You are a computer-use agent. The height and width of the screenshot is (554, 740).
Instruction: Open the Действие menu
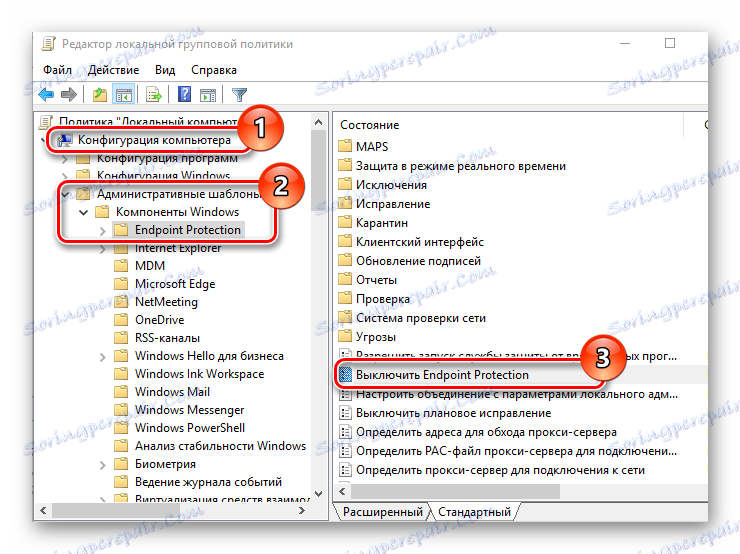[x=113, y=70]
